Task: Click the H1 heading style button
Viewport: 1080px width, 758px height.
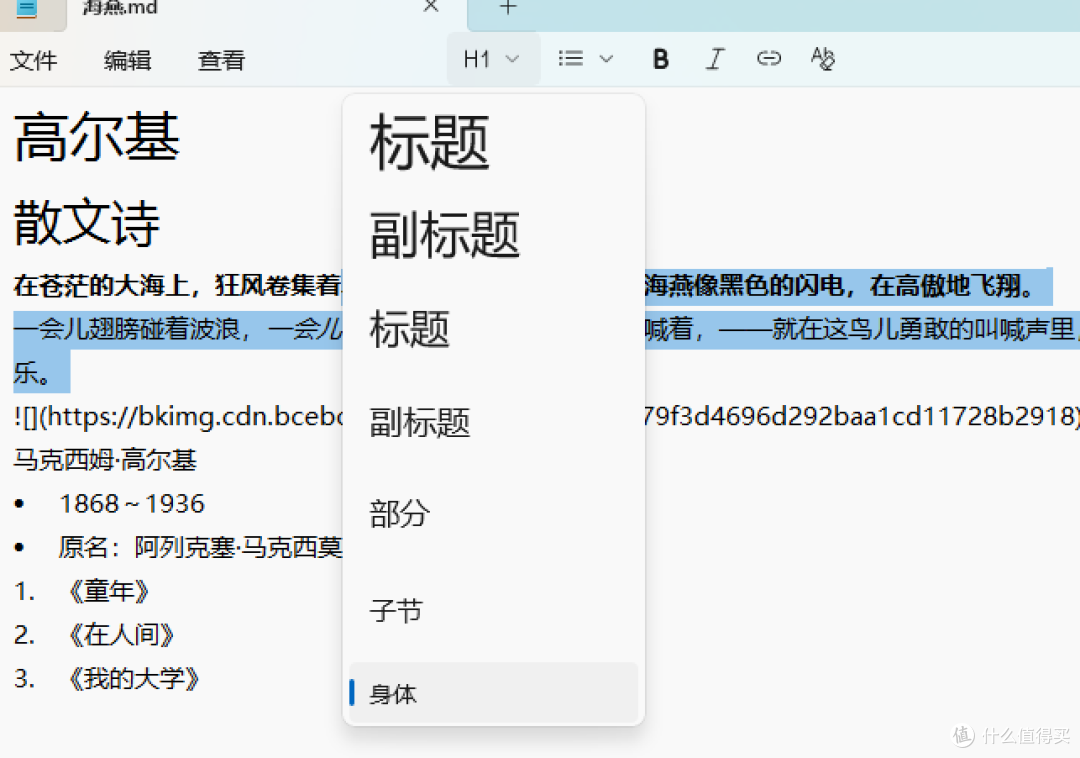Action: tap(478, 58)
